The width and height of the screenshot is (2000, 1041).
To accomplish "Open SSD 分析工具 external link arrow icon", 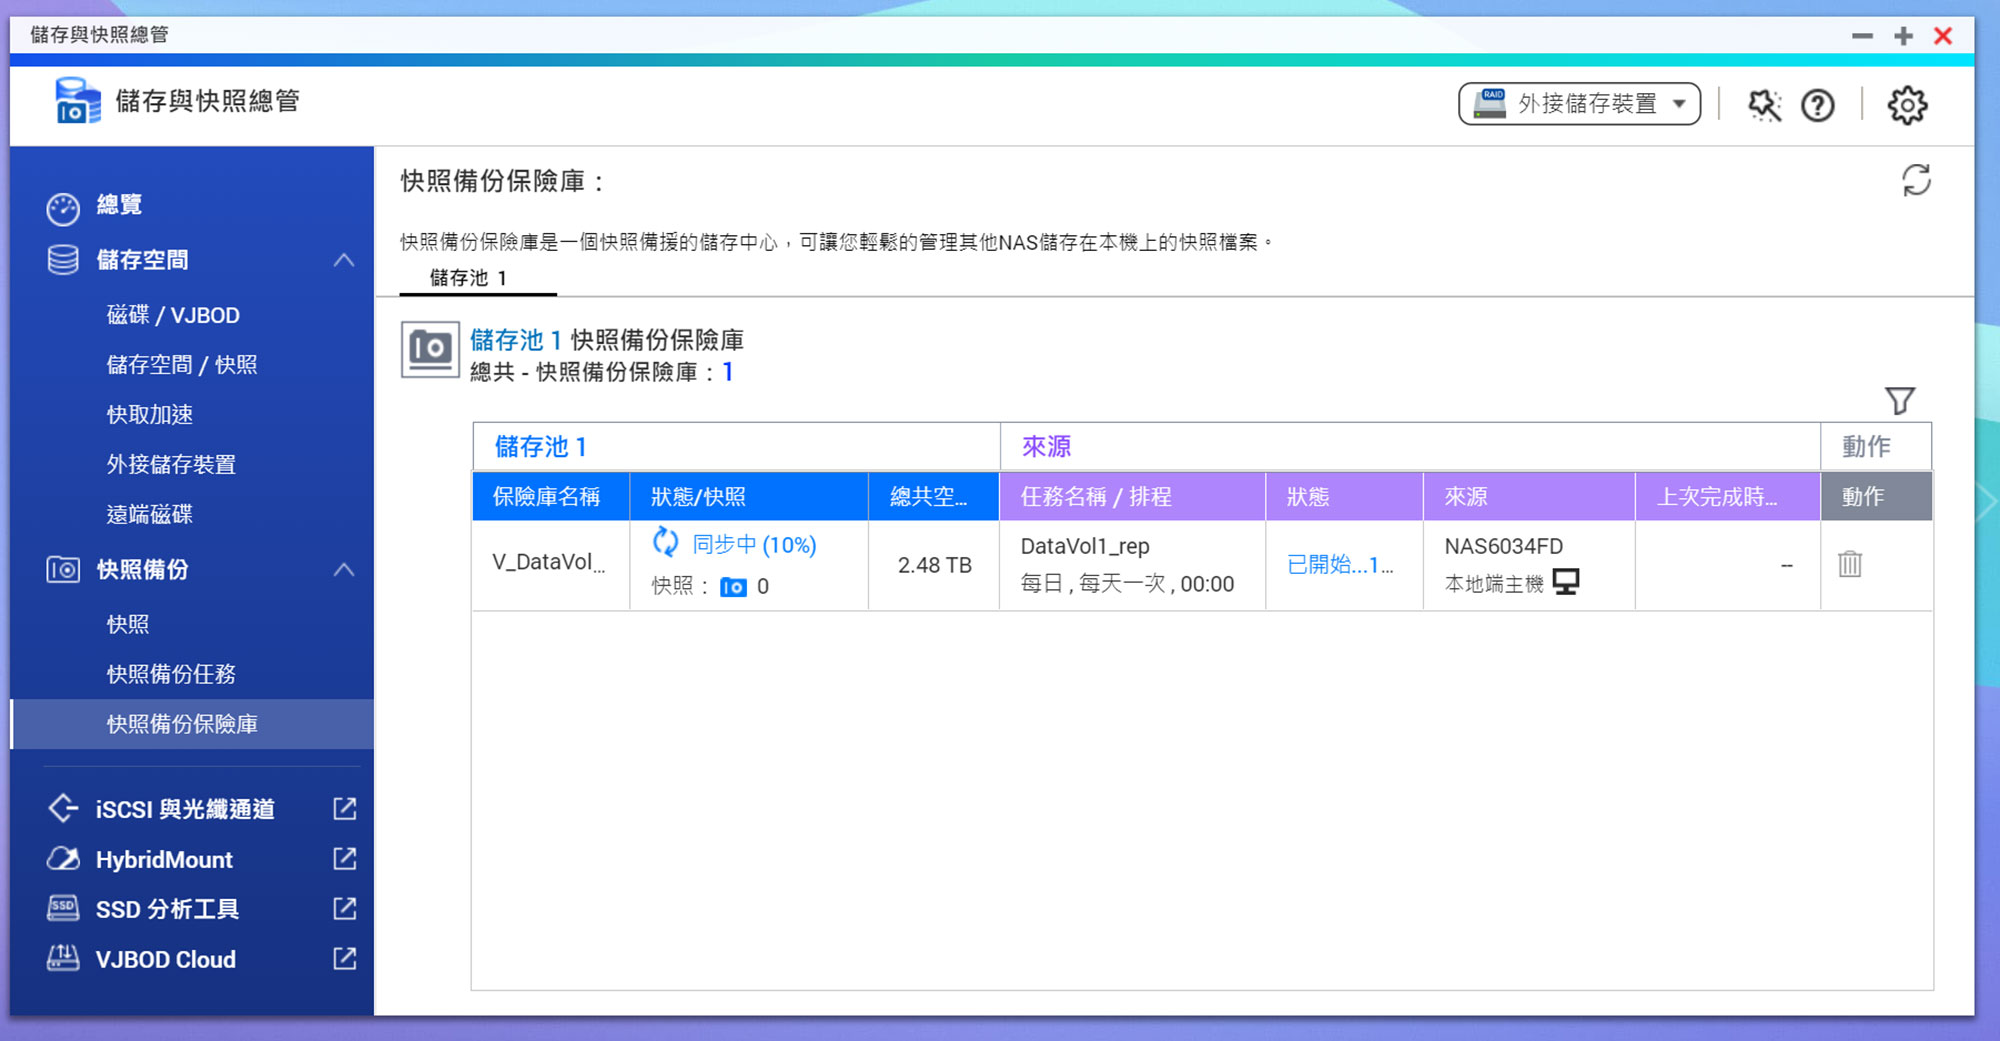I will pyautogui.click(x=344, y=908).
